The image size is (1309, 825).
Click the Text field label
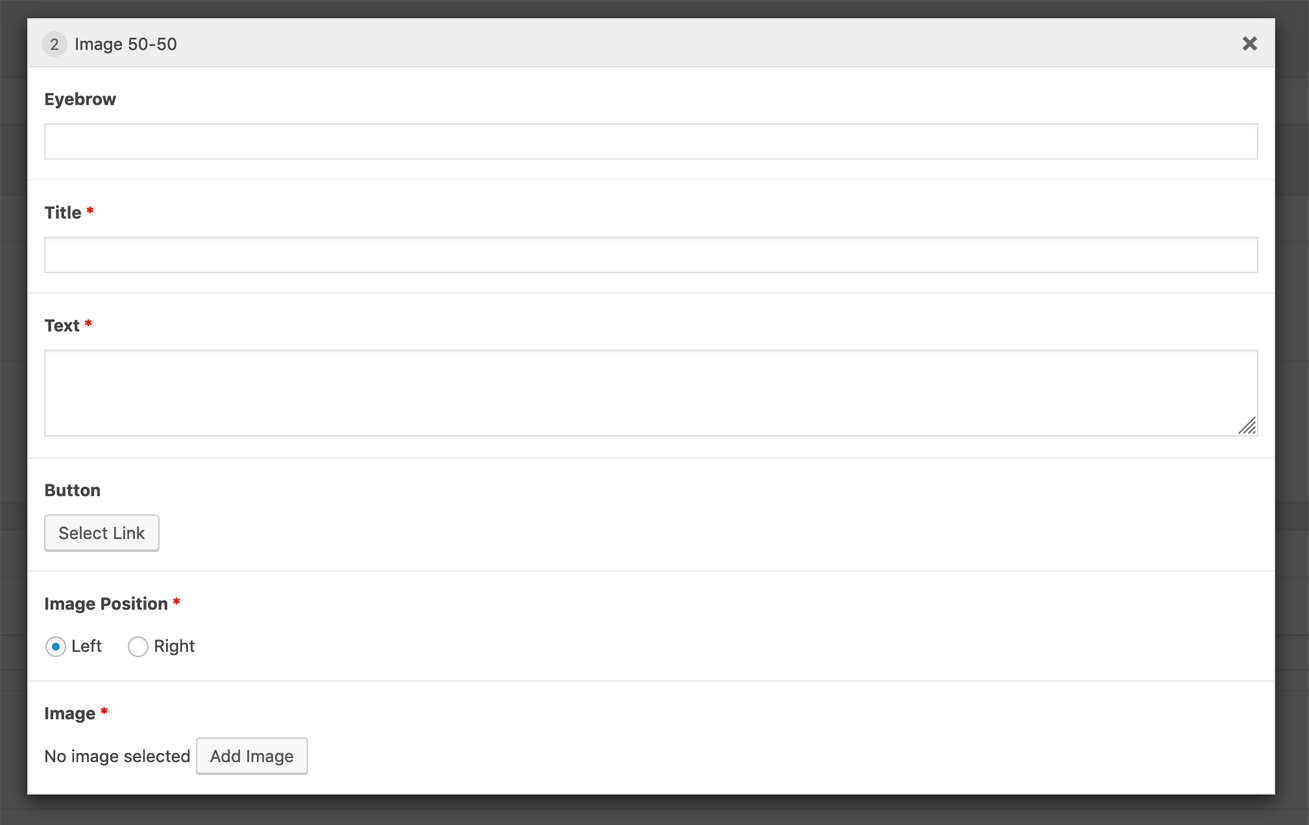pos(62,325)
